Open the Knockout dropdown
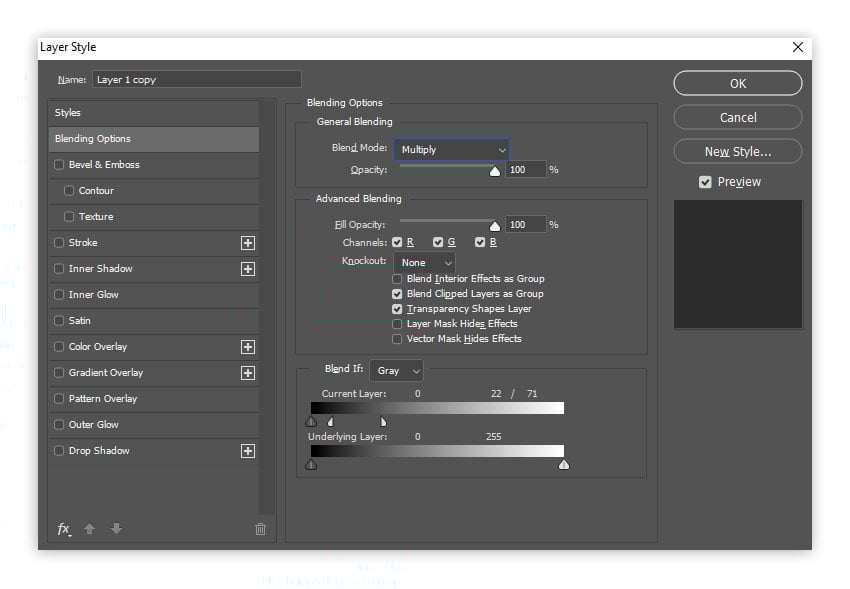 425,261
